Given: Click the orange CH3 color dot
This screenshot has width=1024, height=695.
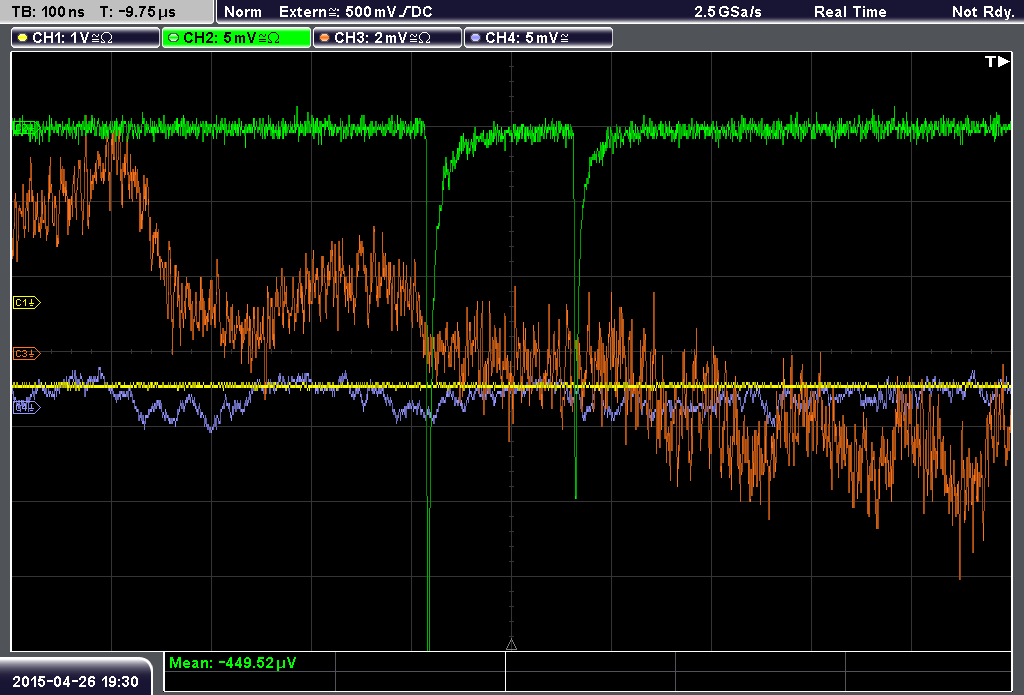Looking at the screenshot, I should [325, 38].
